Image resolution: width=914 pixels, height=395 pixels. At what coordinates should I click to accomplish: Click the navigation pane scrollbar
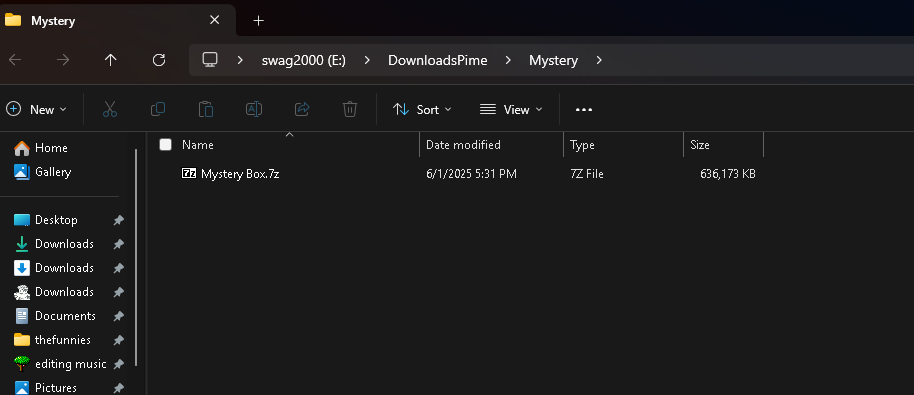136,257
